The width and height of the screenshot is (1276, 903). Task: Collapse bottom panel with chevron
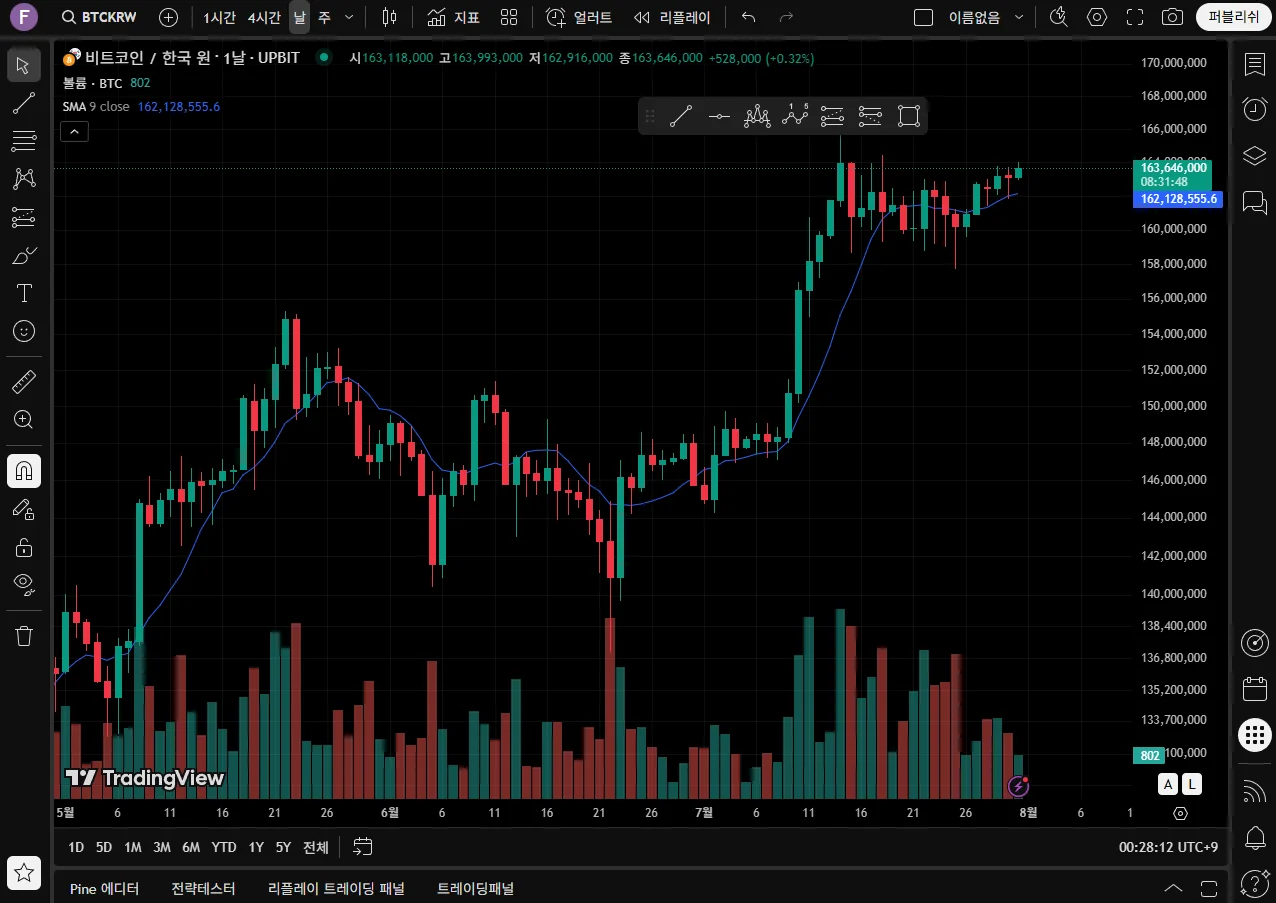click(1174, 888)
